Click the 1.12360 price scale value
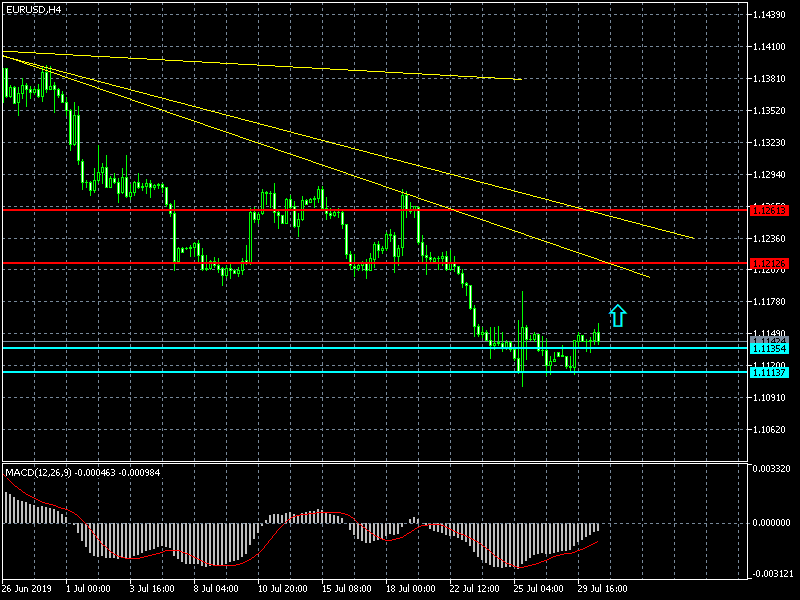The image size is (800, 600). tap(769, 238)
